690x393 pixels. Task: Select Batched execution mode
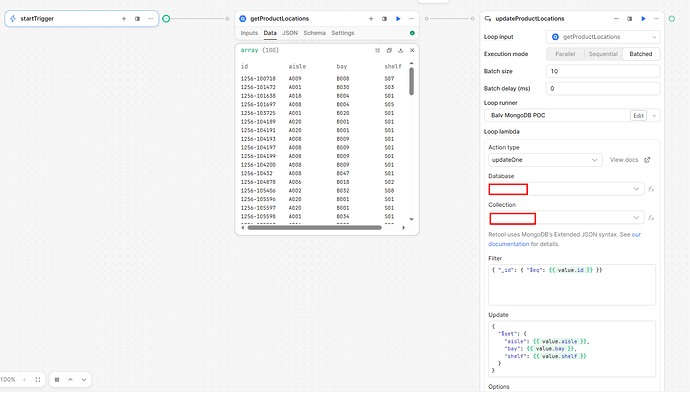pyautogui.click(x=641, y=54)
